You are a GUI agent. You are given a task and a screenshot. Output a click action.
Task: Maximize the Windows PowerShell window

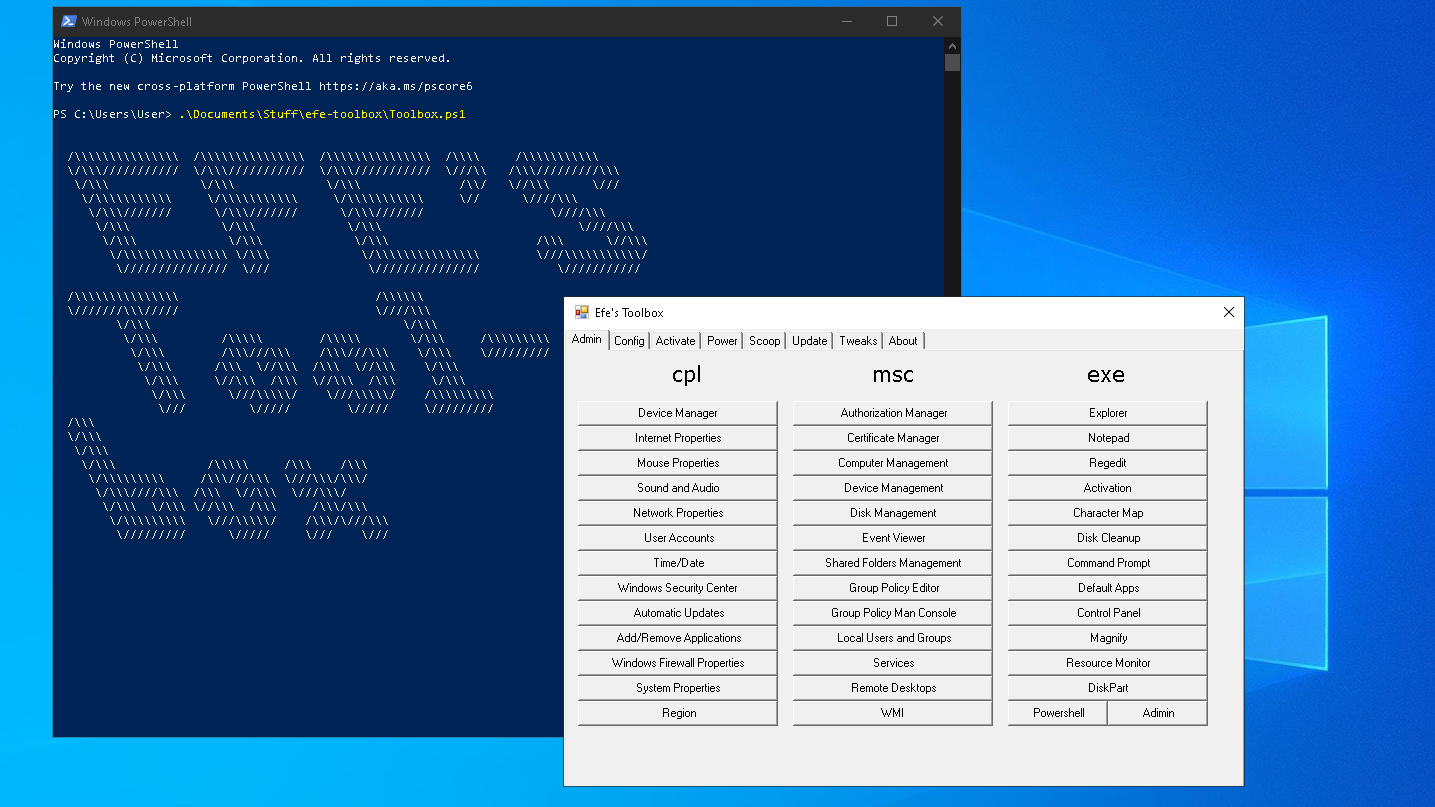(x=892, y=21)
